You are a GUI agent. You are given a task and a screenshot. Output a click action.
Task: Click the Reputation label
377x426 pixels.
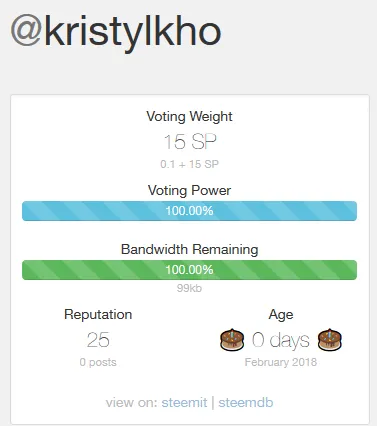click(x=98, y=315)
